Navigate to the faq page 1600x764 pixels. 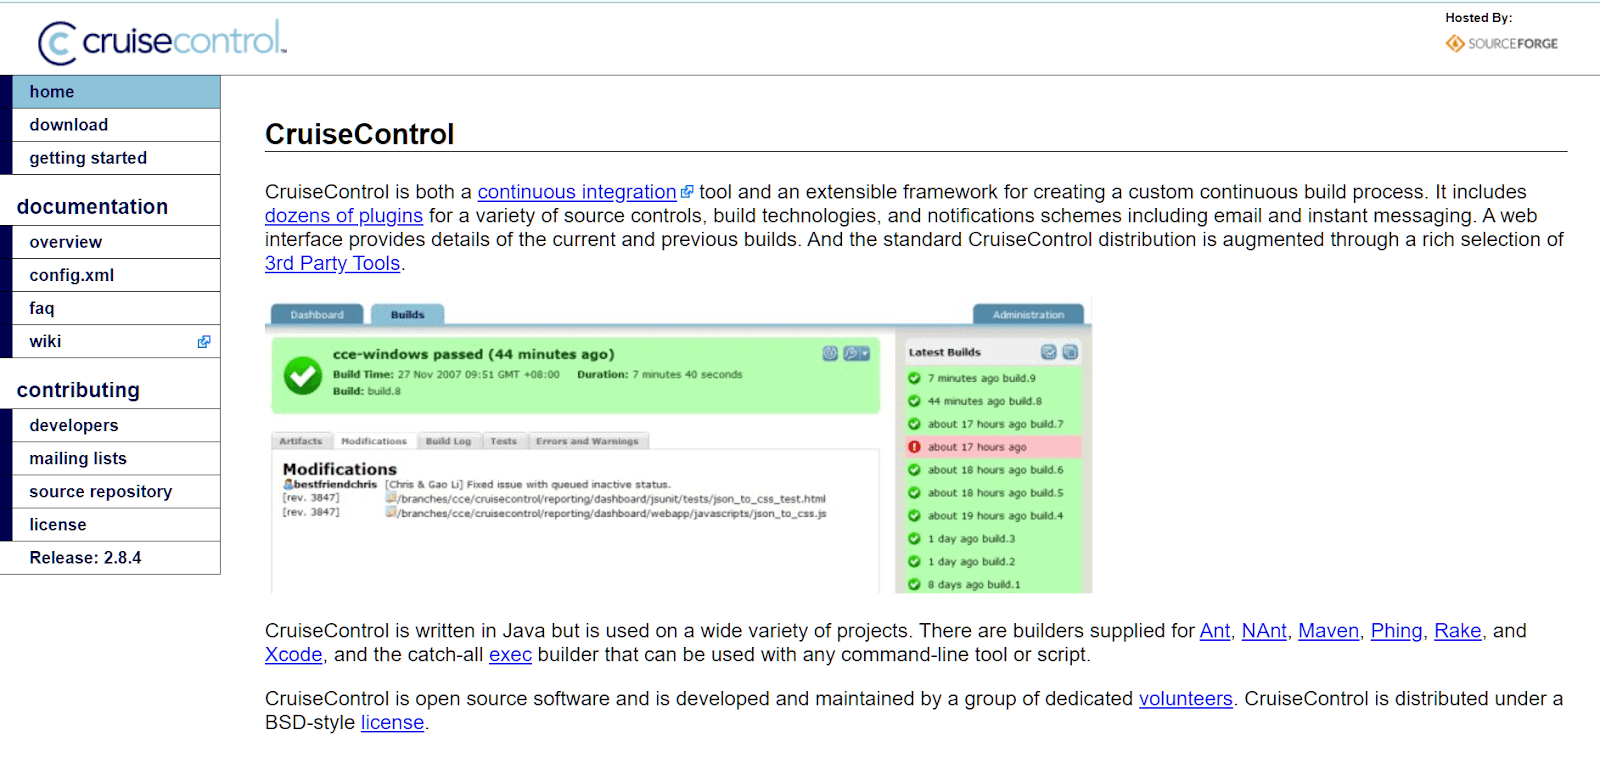[42, 308]
